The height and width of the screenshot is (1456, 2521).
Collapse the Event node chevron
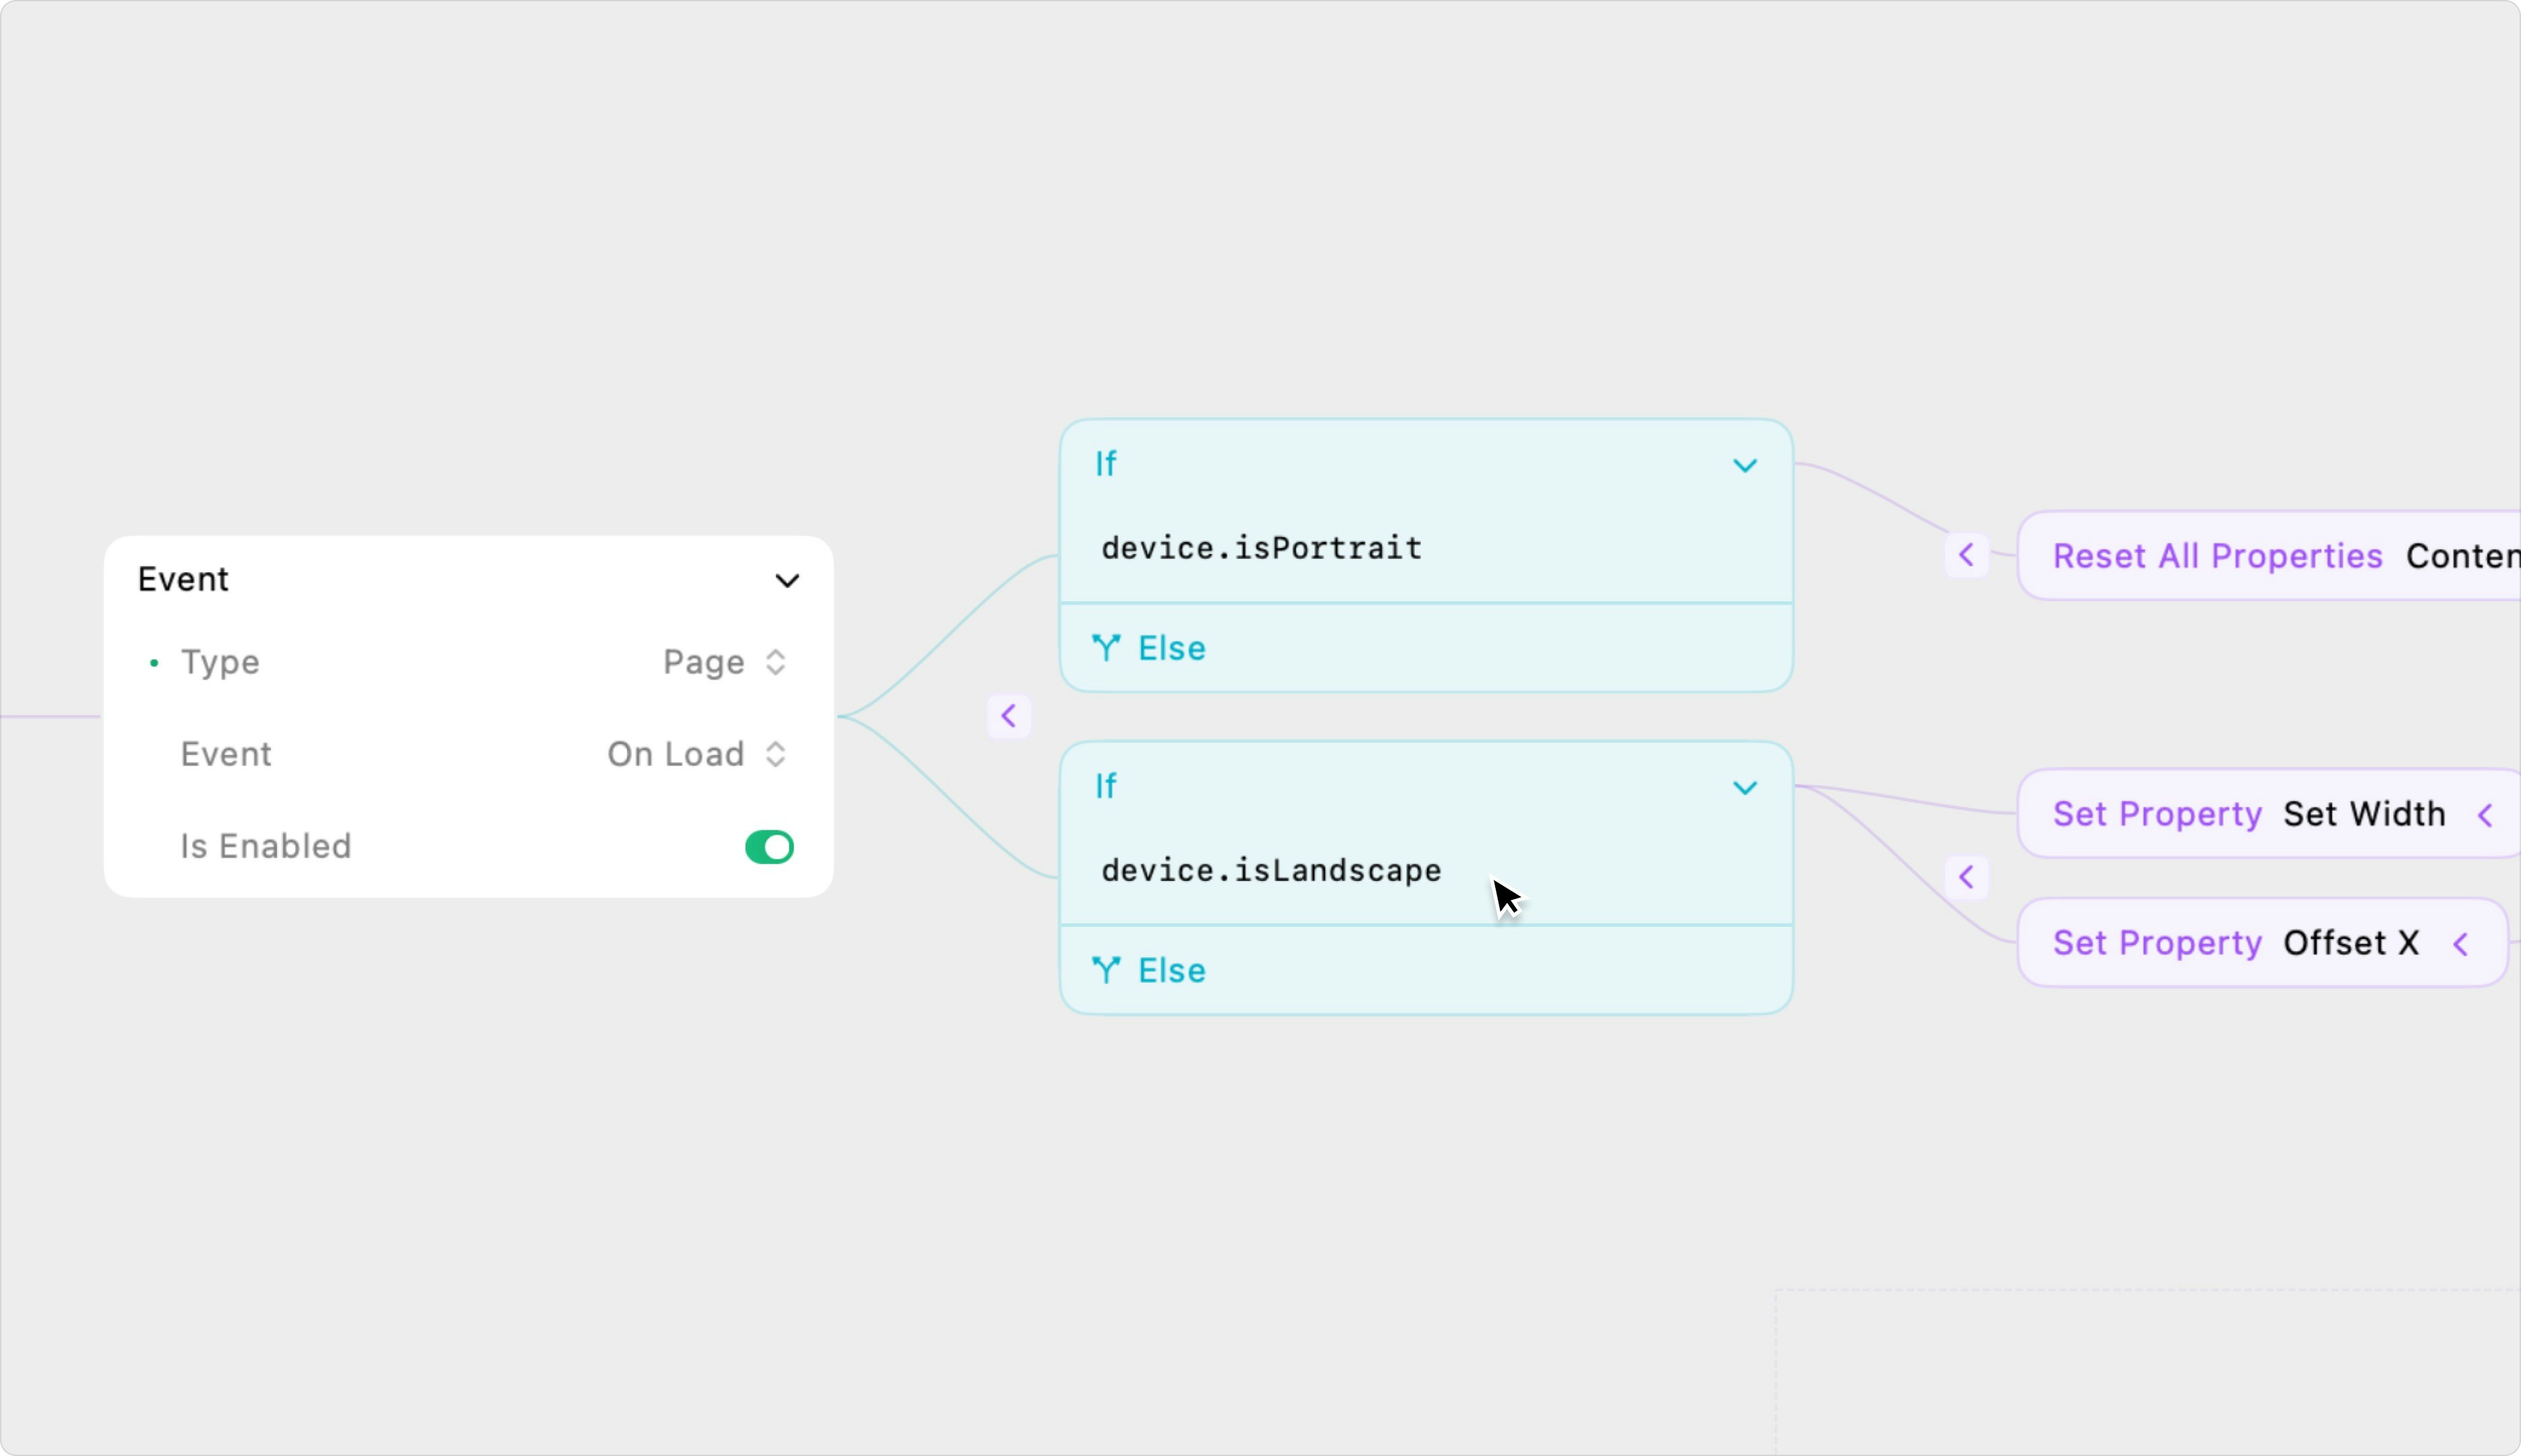pos(787,581)
